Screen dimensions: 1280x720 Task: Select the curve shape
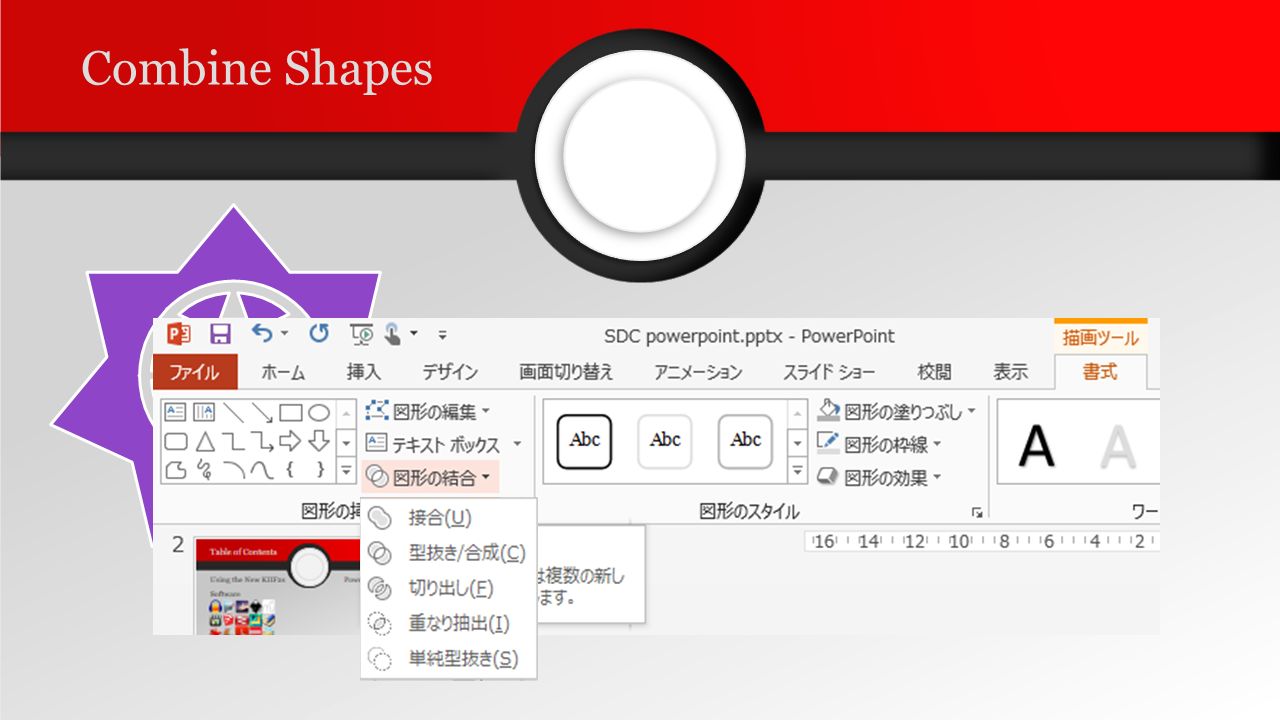262,469
